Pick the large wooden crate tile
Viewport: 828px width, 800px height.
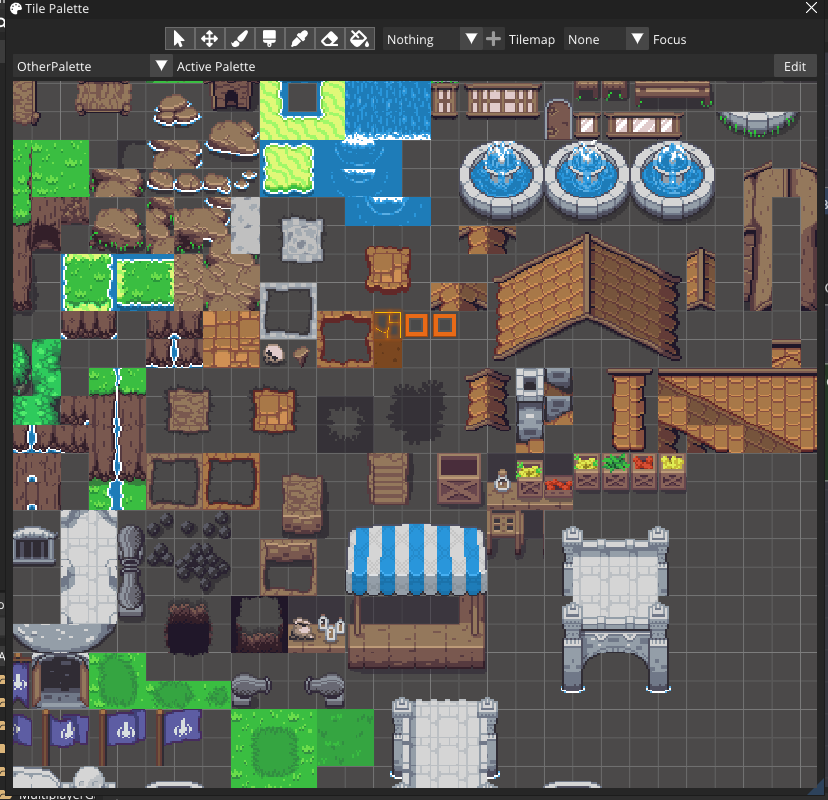click(x=459, y=479)
